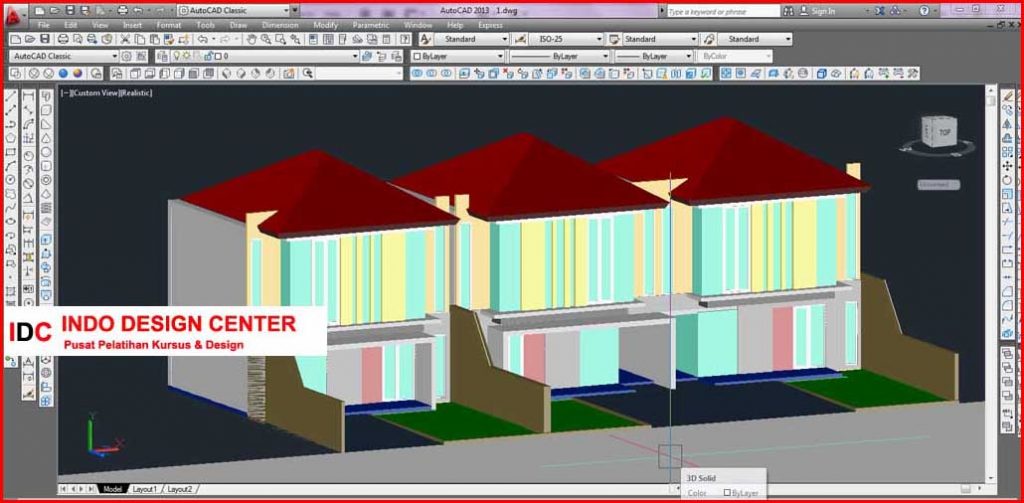Open the Parametric menu
Viewport: 1024px width, 503px height.
click(x=371, y=25)
